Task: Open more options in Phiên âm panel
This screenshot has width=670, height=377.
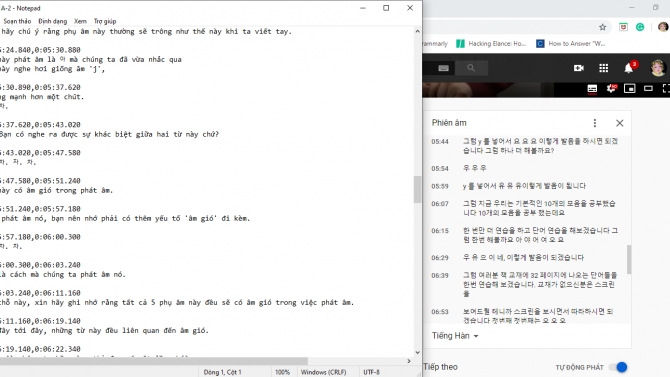Action: (x=595, y=123)
